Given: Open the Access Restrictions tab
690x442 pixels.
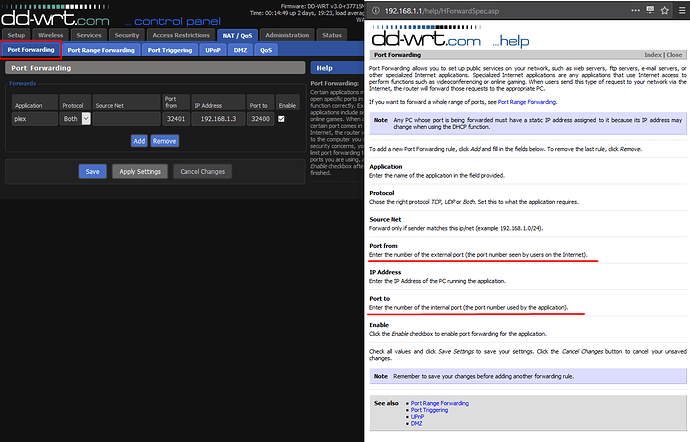Looking at the screenshot, I should [x=181, y=35].
